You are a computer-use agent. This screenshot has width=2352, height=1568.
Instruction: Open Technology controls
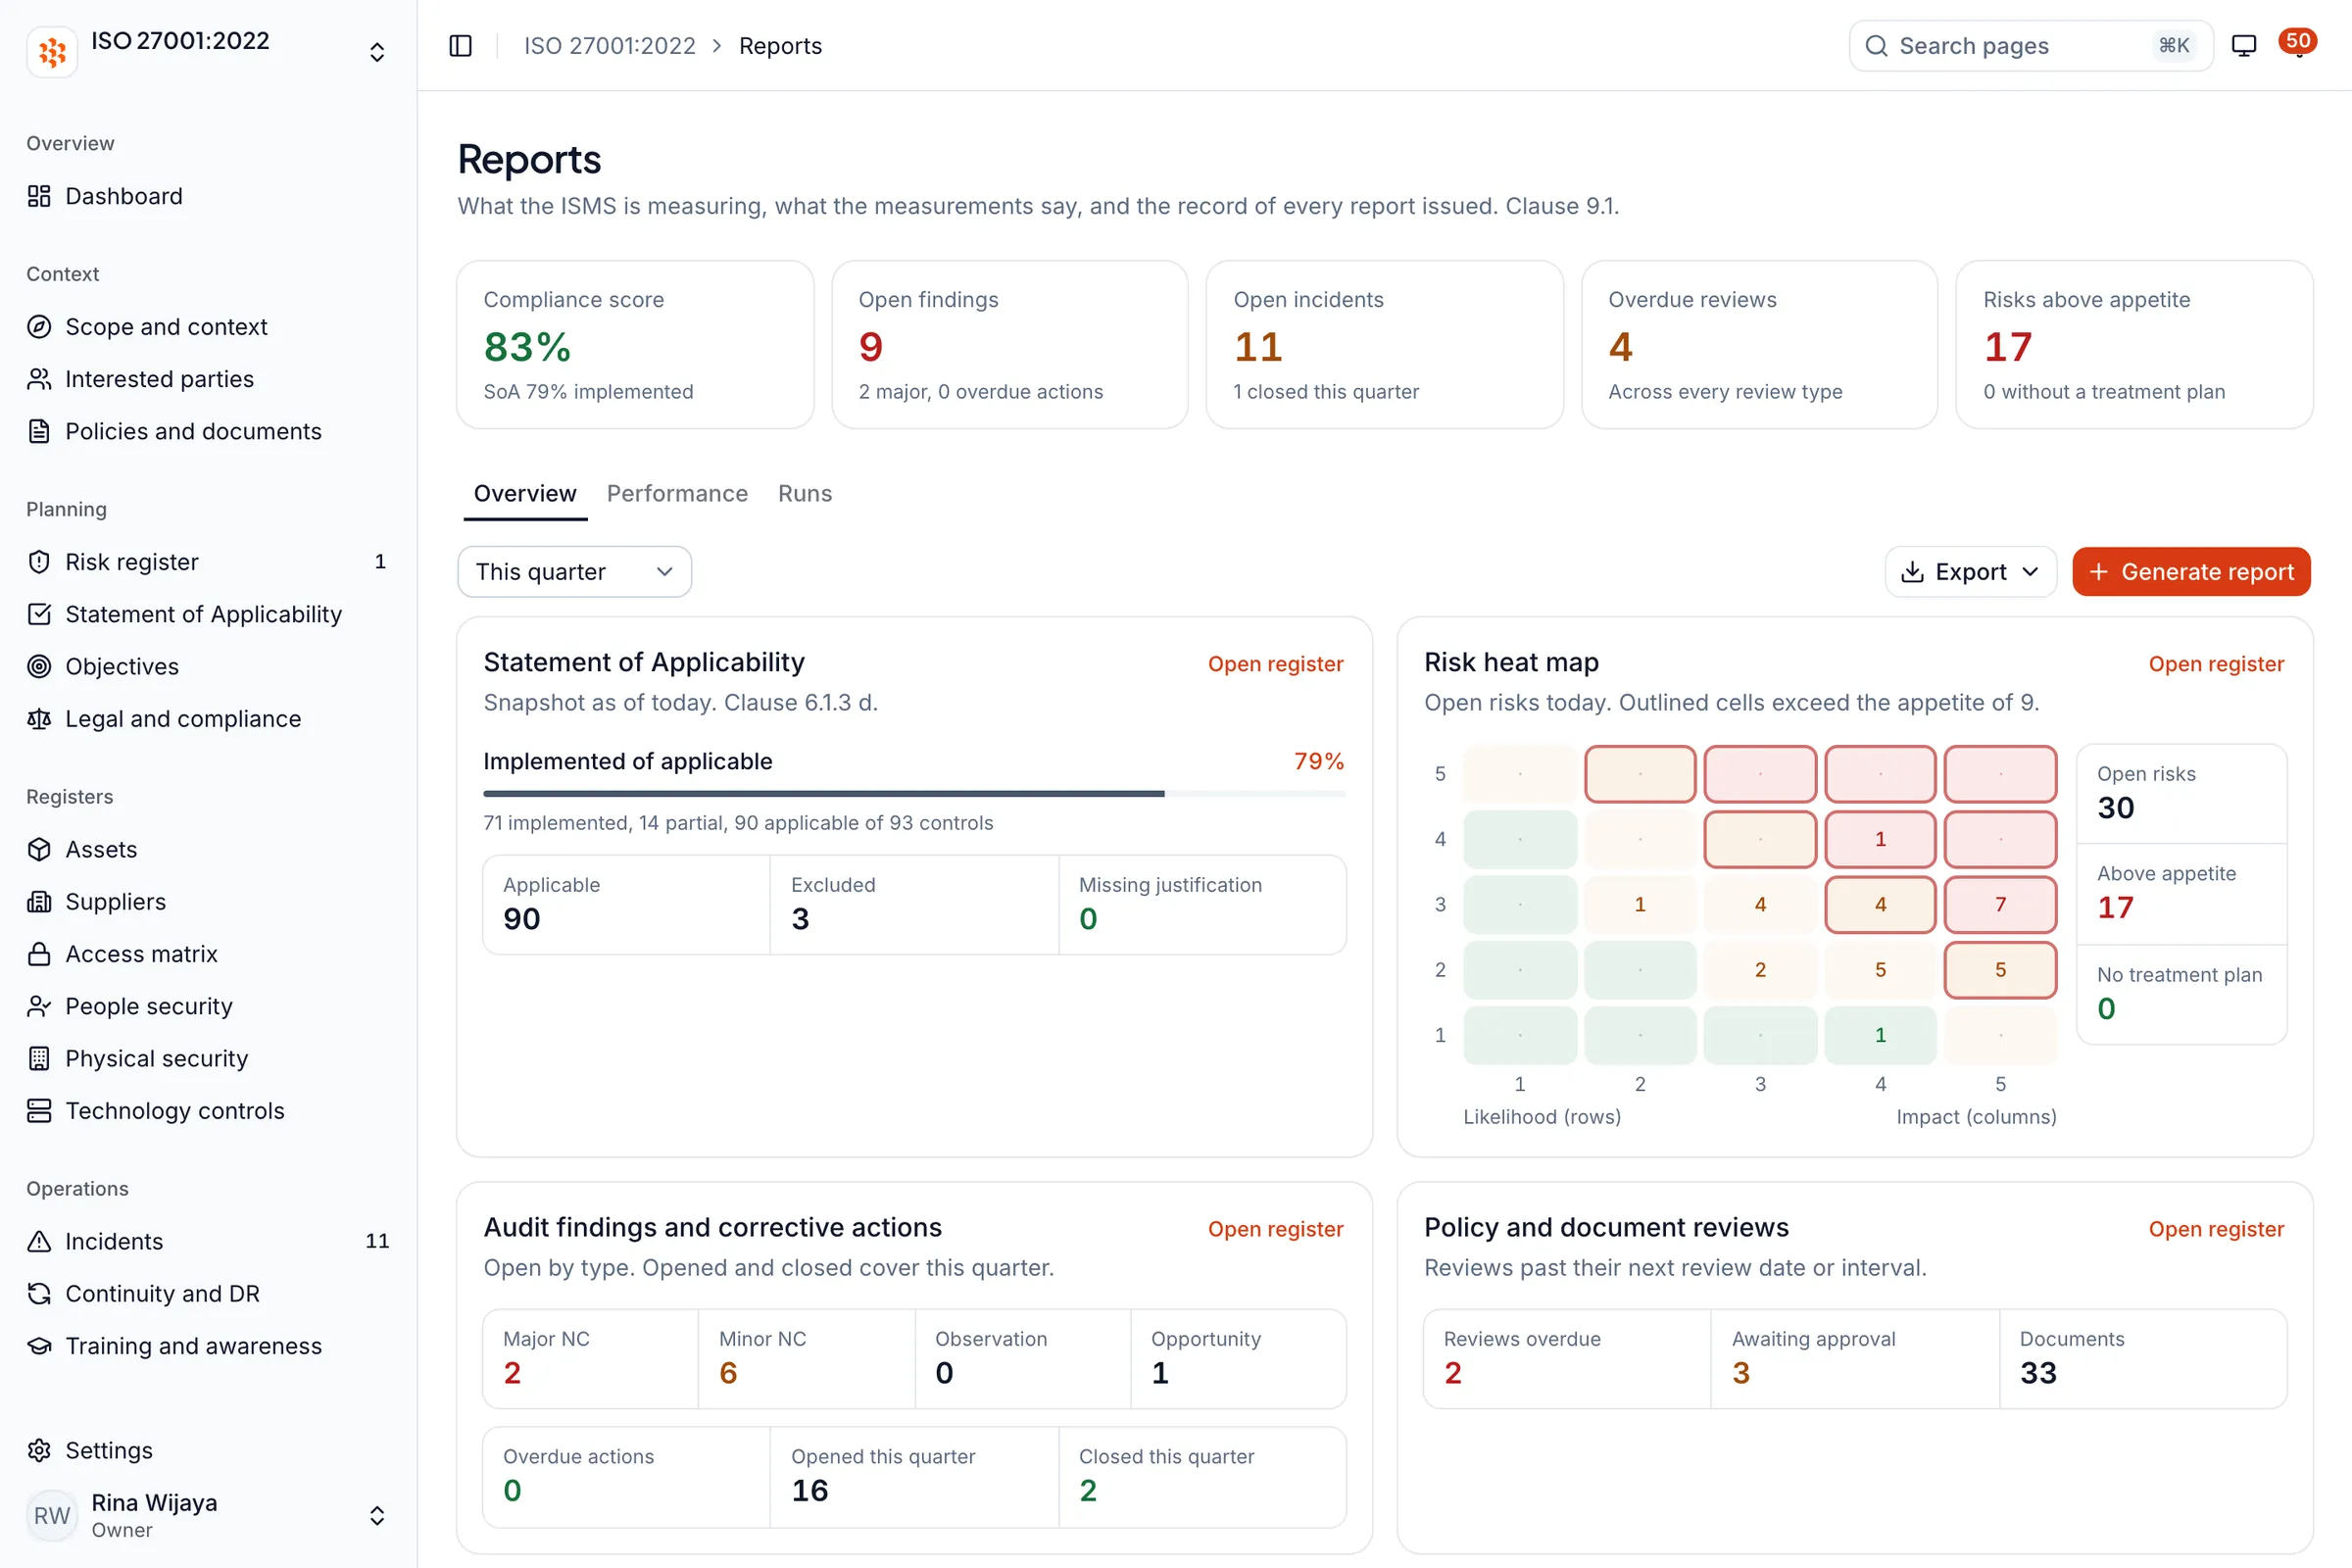point(208,1111)
